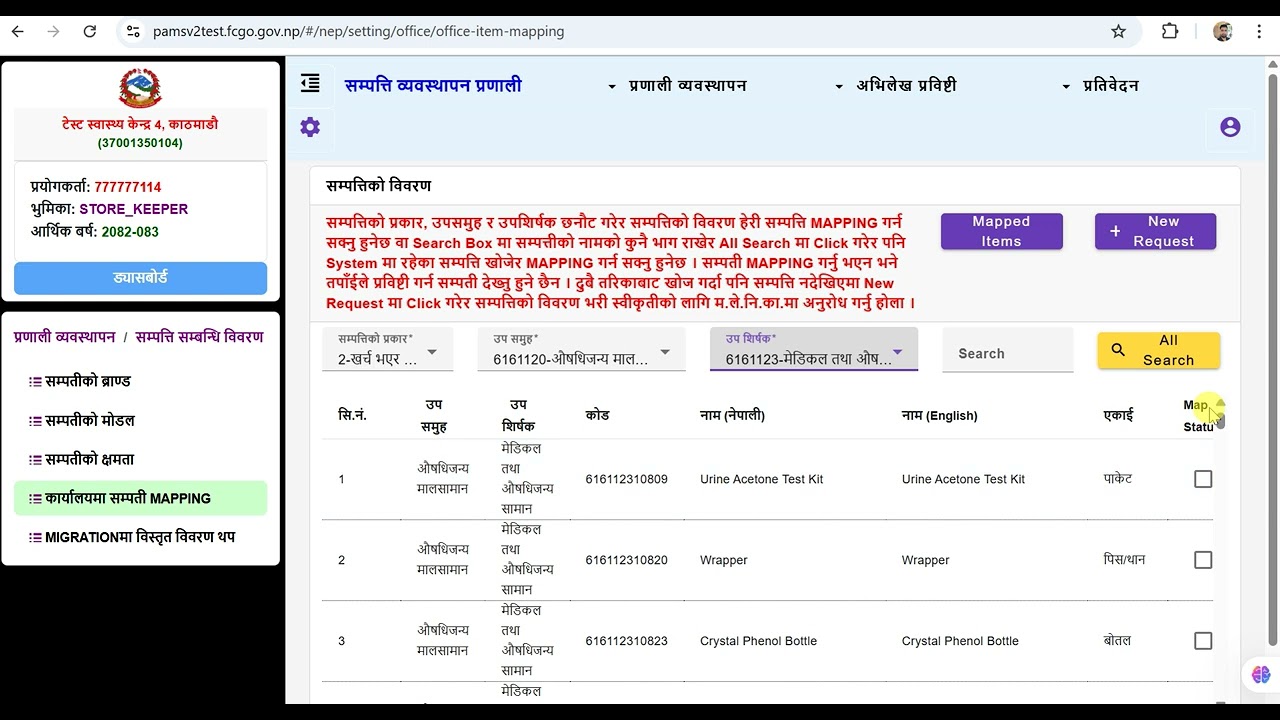
Task: Expand the उप समुह dropdown
Action: point(581,350)
